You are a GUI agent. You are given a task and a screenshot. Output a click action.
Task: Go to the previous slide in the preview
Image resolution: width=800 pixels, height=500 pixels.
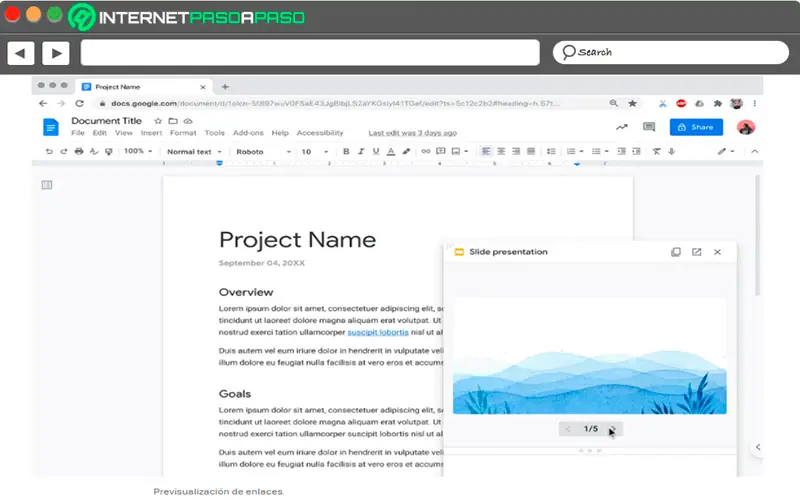point(568,429)
